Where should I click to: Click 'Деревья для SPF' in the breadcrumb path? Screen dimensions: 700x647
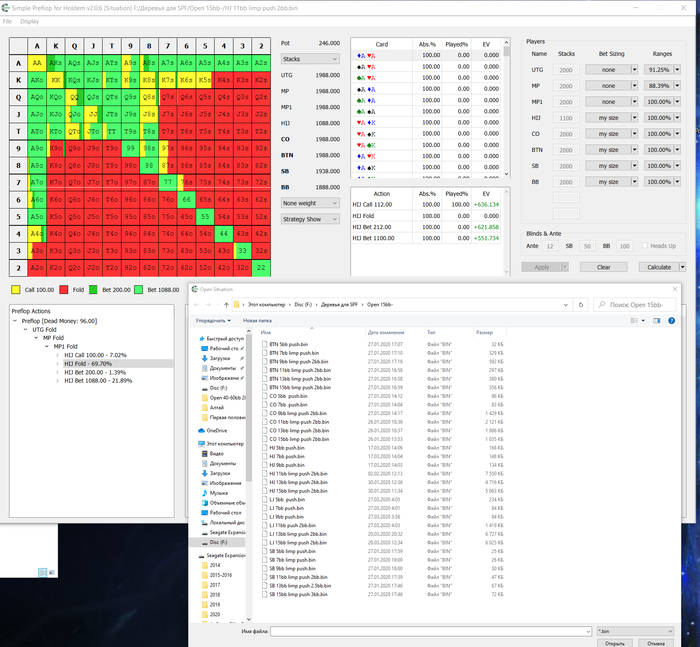coord(339,305)
